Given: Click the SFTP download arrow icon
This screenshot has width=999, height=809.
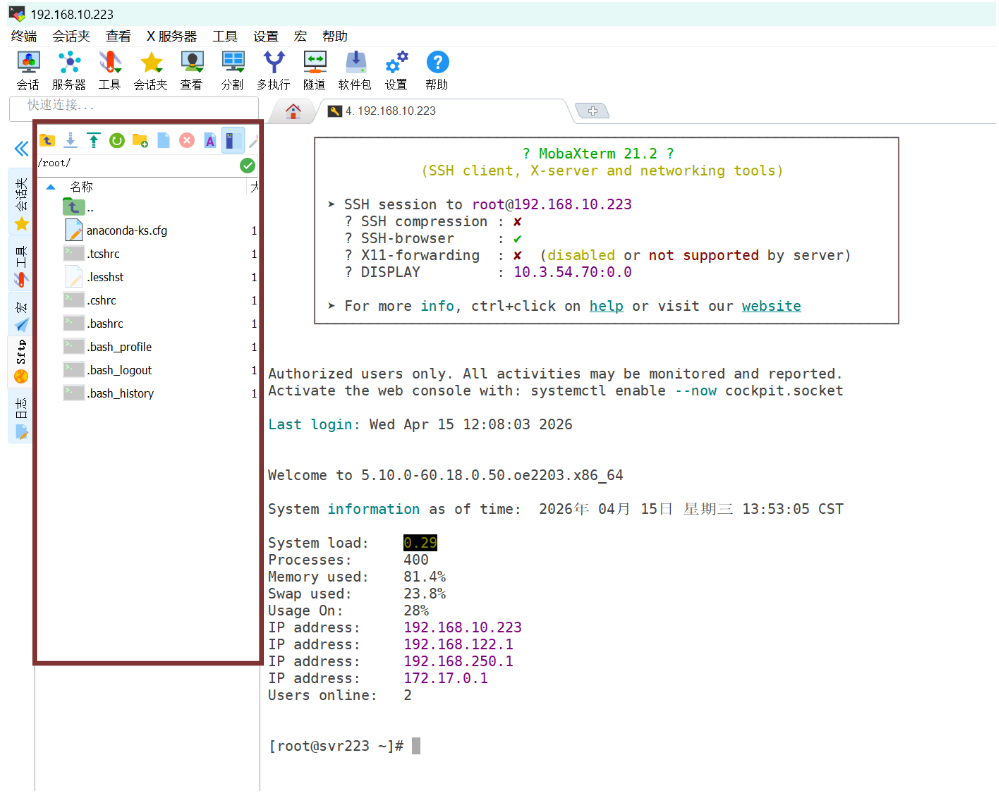Looking at the screenshot, I should pos(71,140).
